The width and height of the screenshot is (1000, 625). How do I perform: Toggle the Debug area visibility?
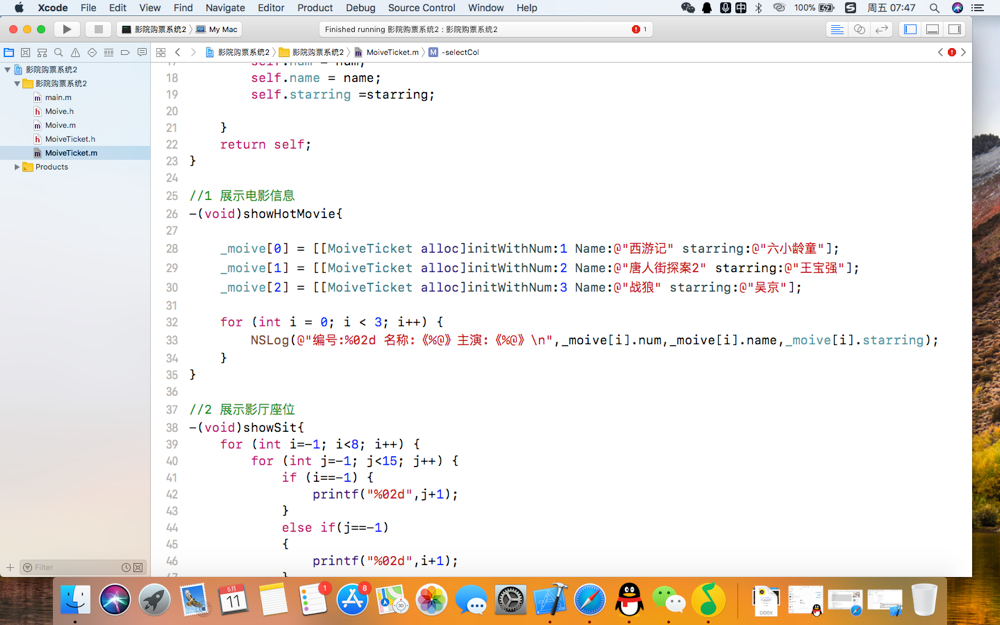pos(932,29)
